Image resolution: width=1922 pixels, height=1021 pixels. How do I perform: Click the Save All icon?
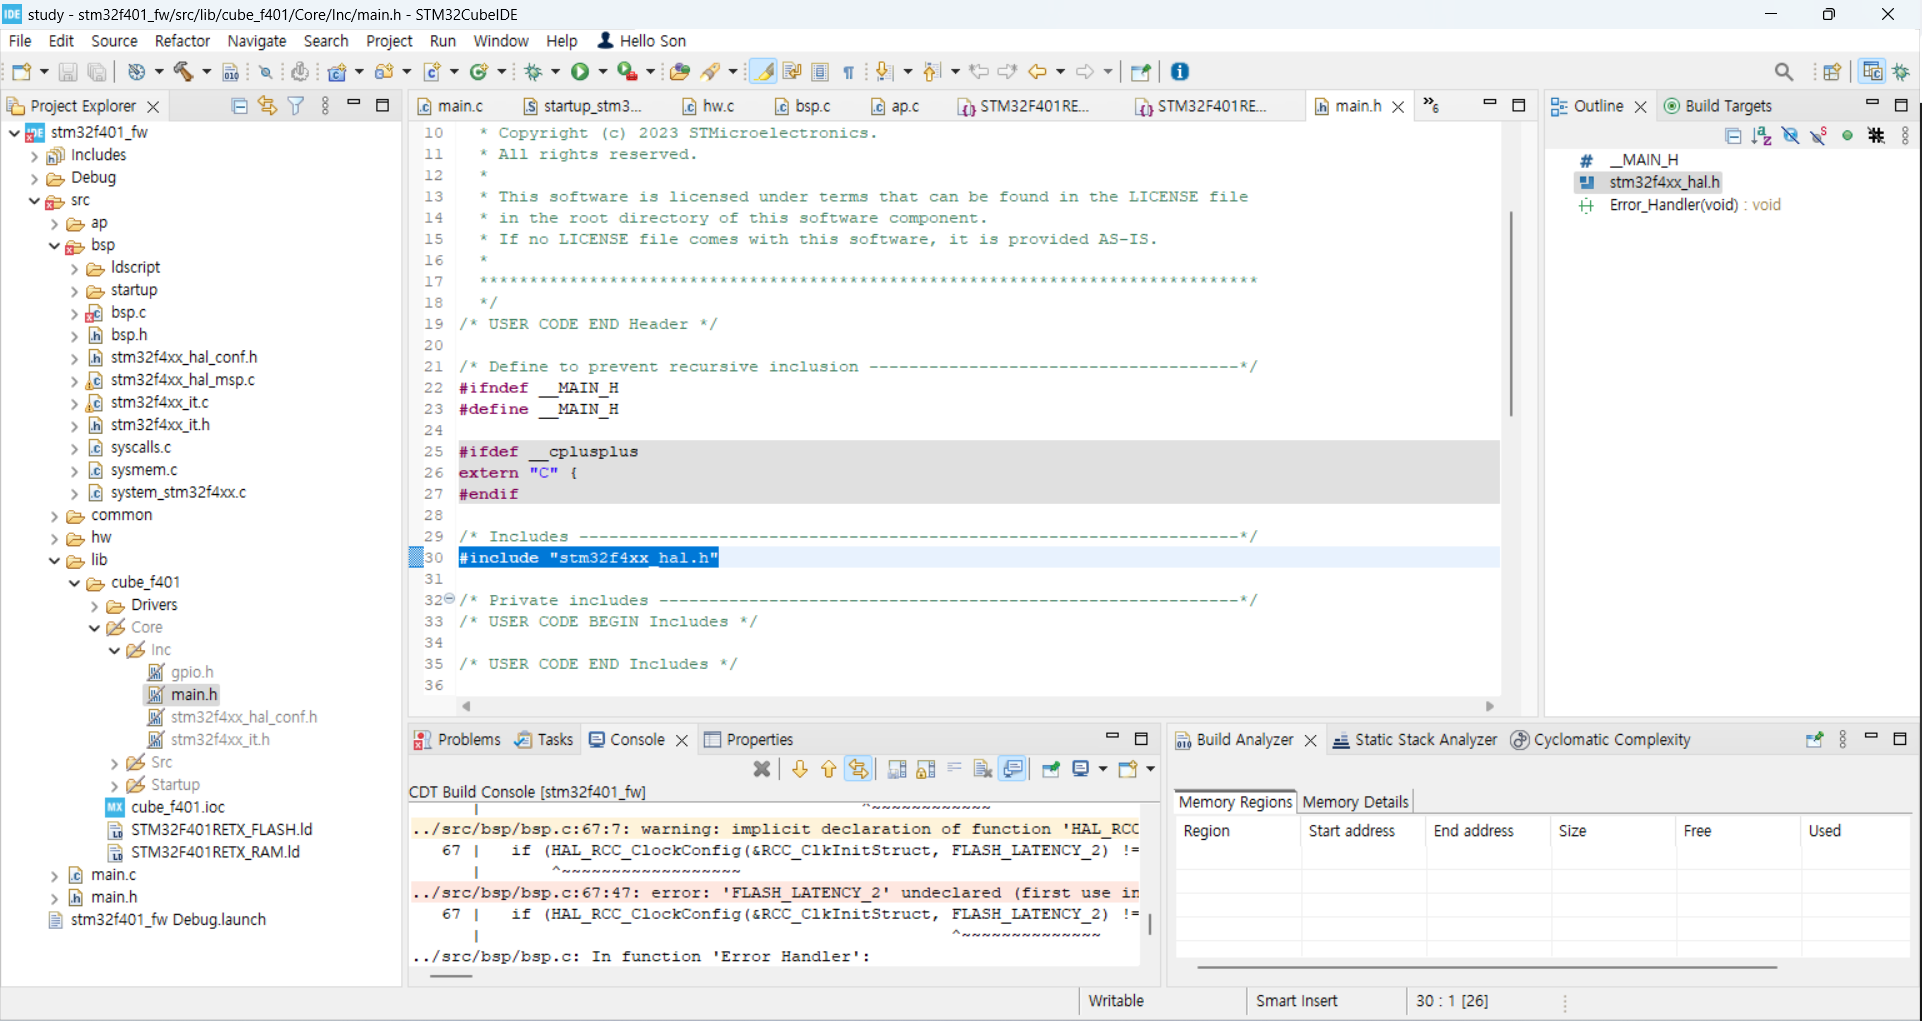coord(97,71)
